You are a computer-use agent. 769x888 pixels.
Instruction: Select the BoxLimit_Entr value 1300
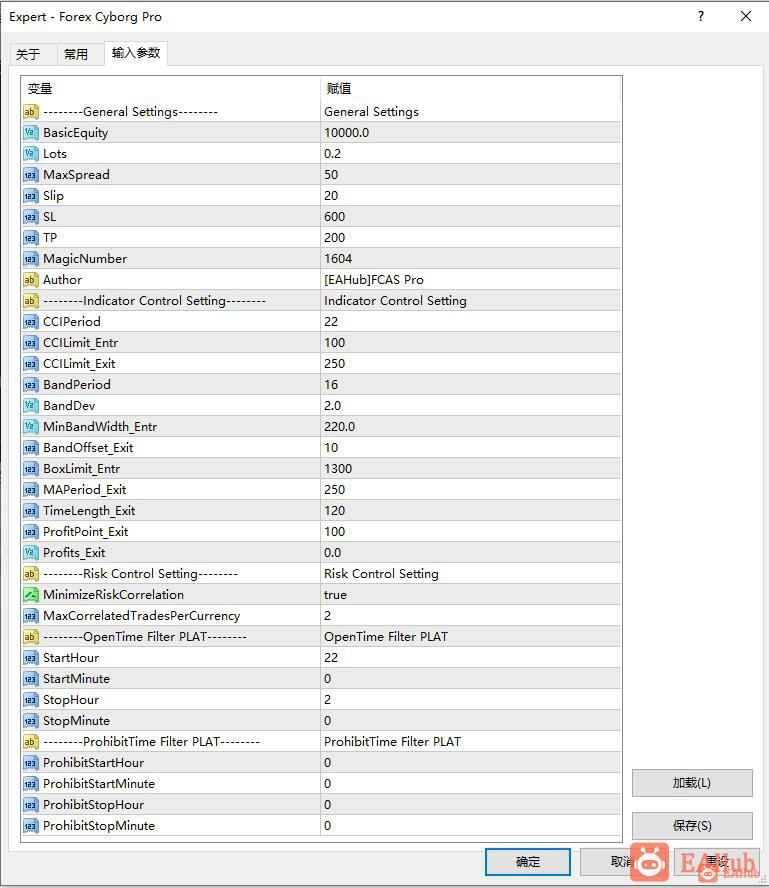pyautogui.click(x=338, y=468)
